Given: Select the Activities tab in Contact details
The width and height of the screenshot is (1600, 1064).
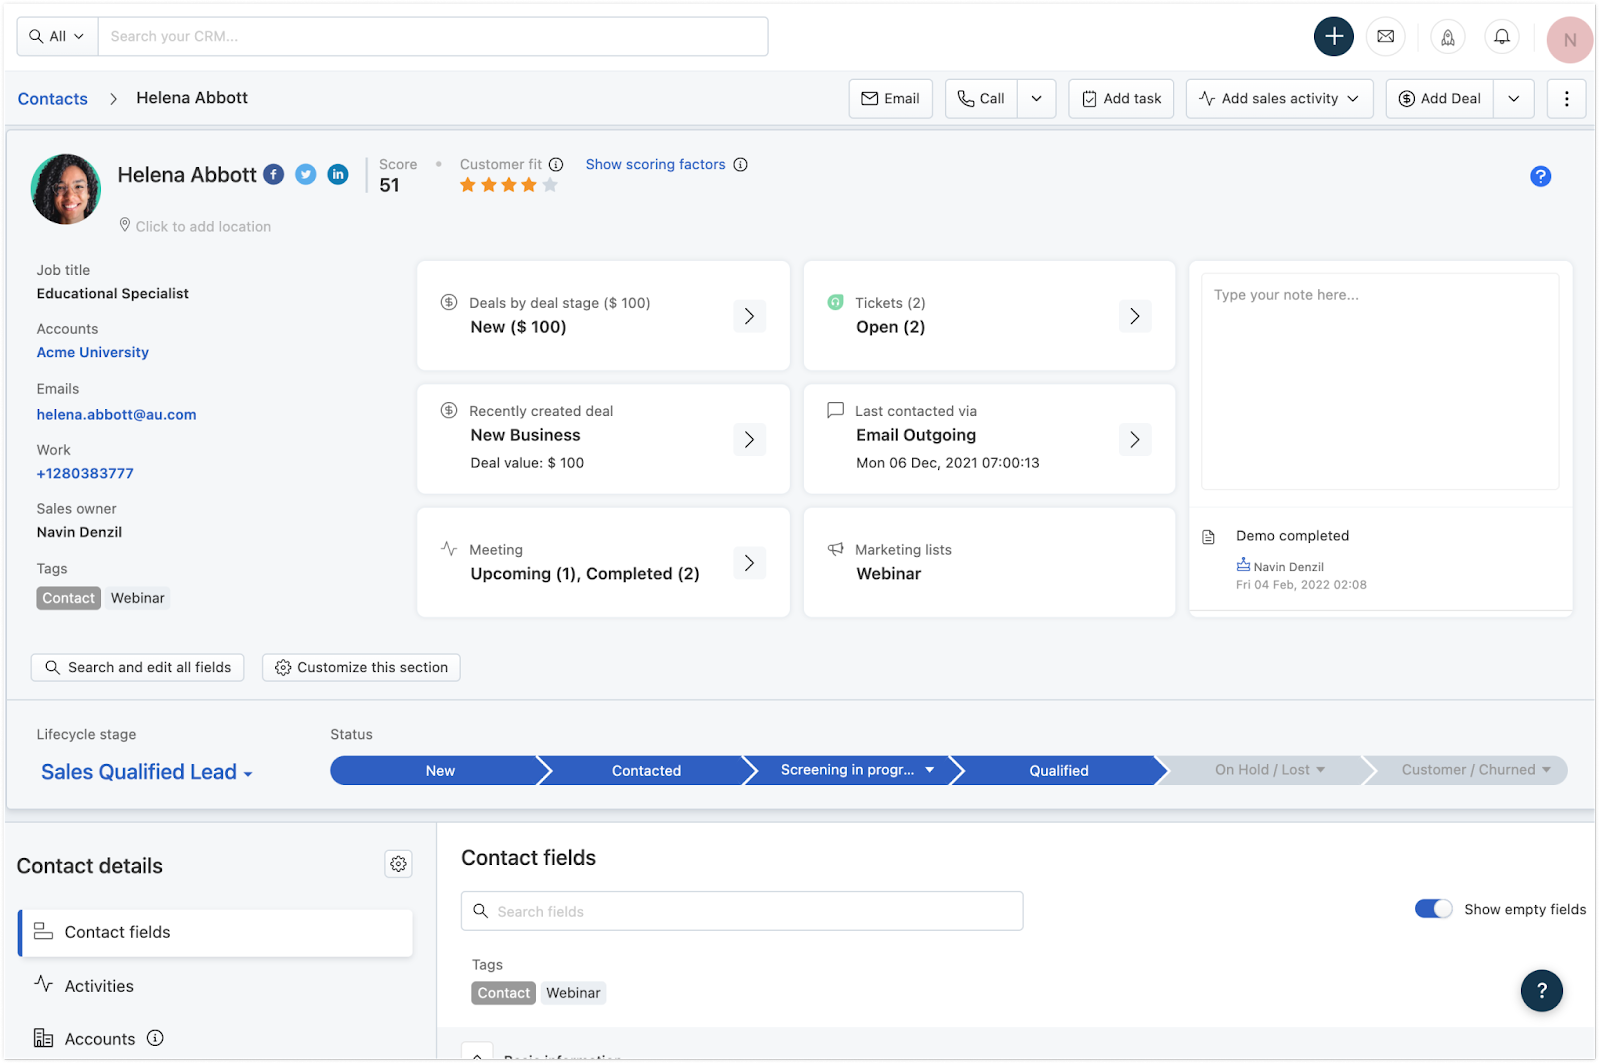Looking at the screenshot, I should (x=99, y=986).
